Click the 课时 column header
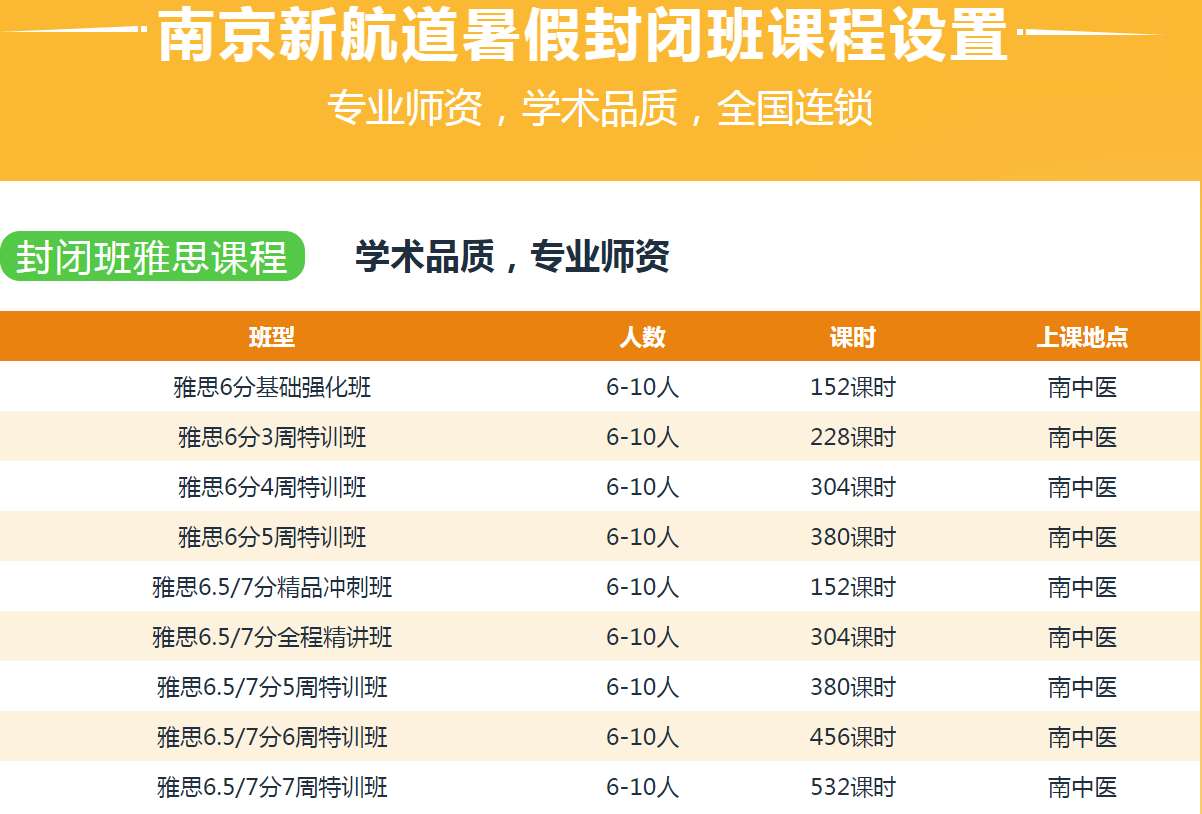Screen dimensions: 1202x814 (852, 337)
